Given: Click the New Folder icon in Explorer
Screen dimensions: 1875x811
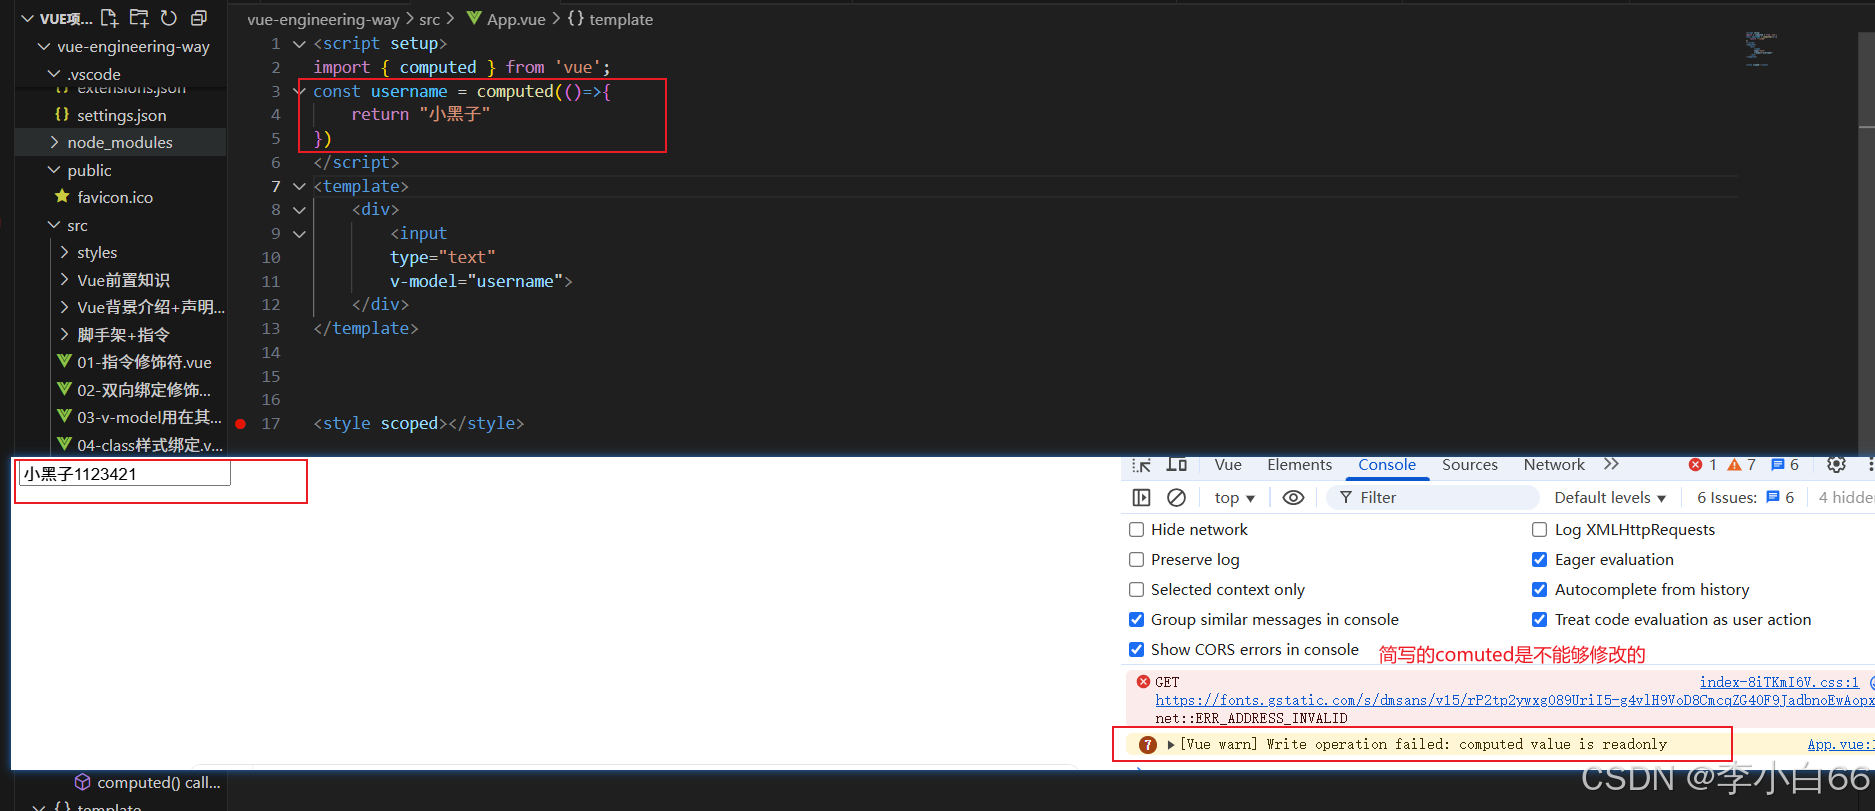Looking at the screenshot, I should (x=139, y=18).
